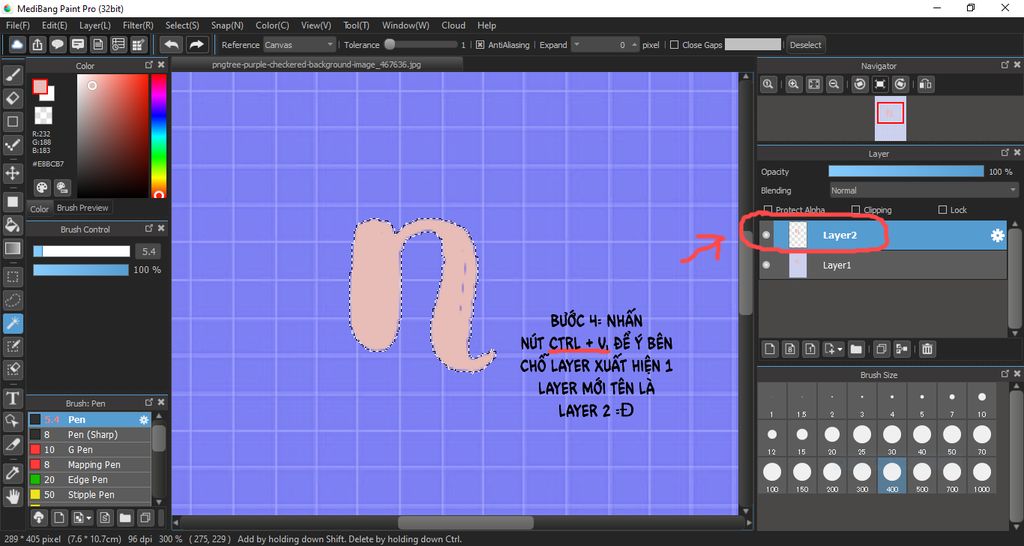Redo the last action

195,44
